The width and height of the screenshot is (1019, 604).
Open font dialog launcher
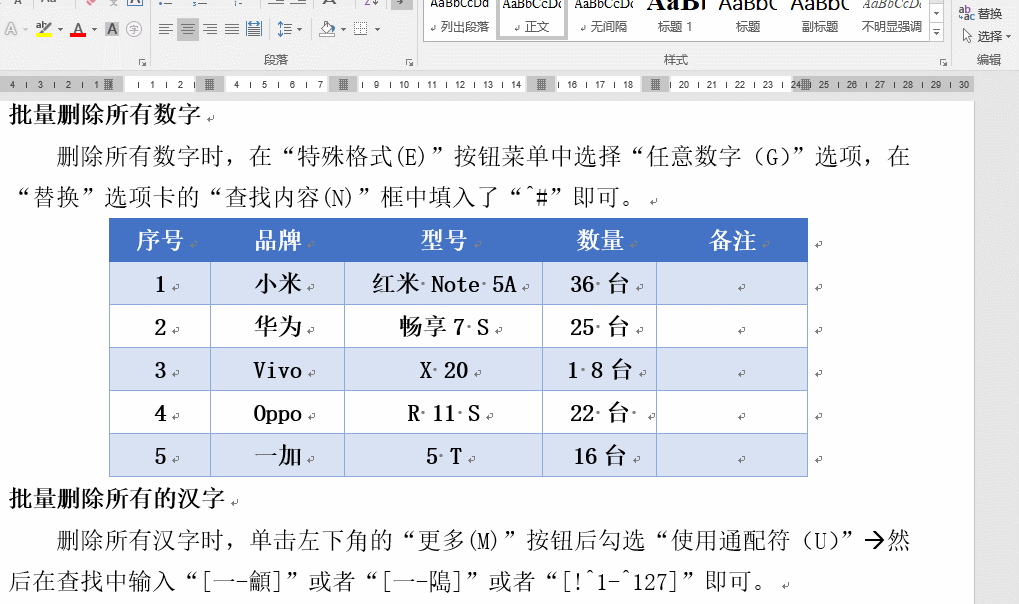pos(142,62)
